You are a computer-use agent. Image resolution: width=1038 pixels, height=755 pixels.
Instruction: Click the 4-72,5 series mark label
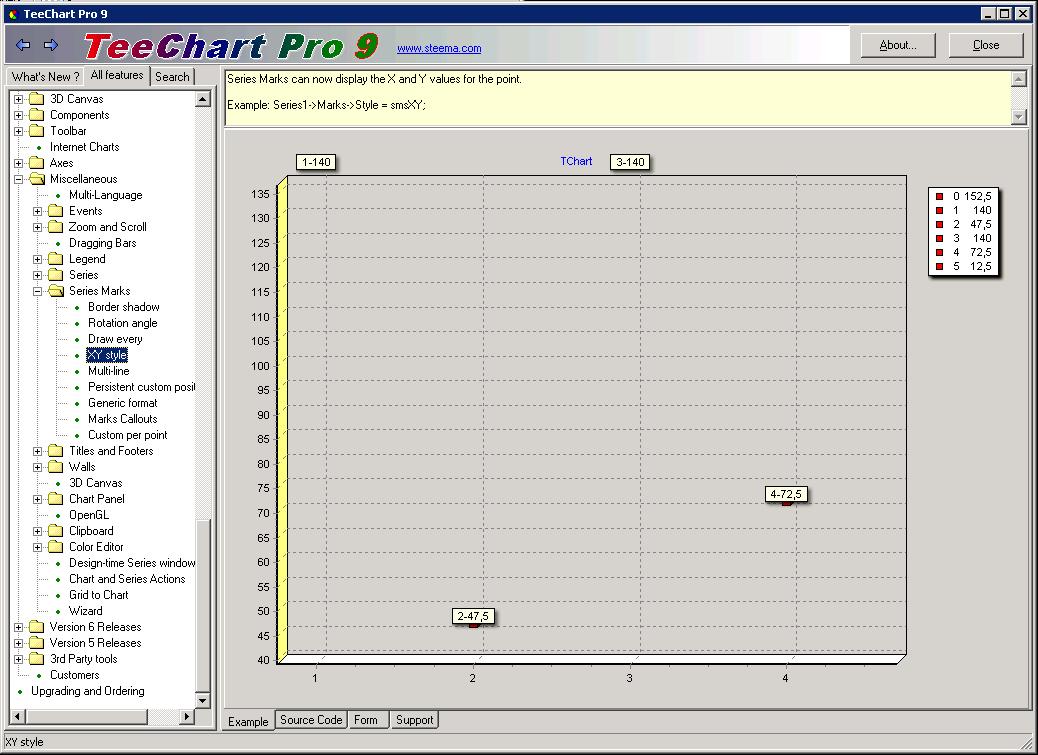[x=786, y=494]
